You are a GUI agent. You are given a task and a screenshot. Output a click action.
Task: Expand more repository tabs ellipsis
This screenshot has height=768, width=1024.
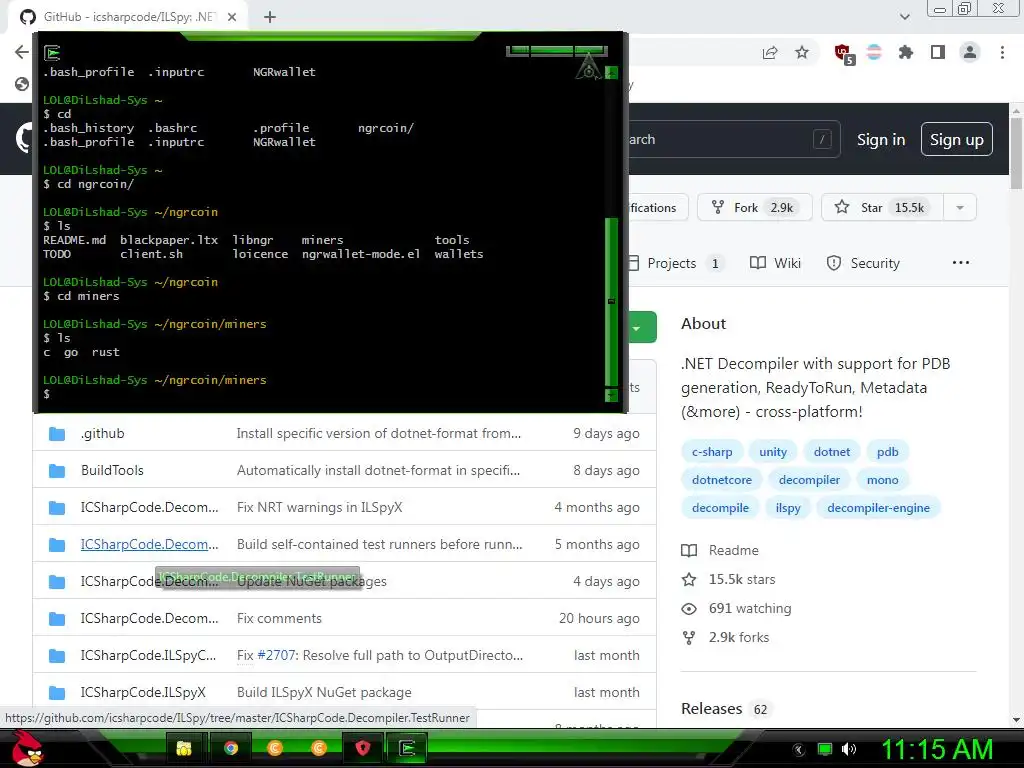[x=961, y=263]
